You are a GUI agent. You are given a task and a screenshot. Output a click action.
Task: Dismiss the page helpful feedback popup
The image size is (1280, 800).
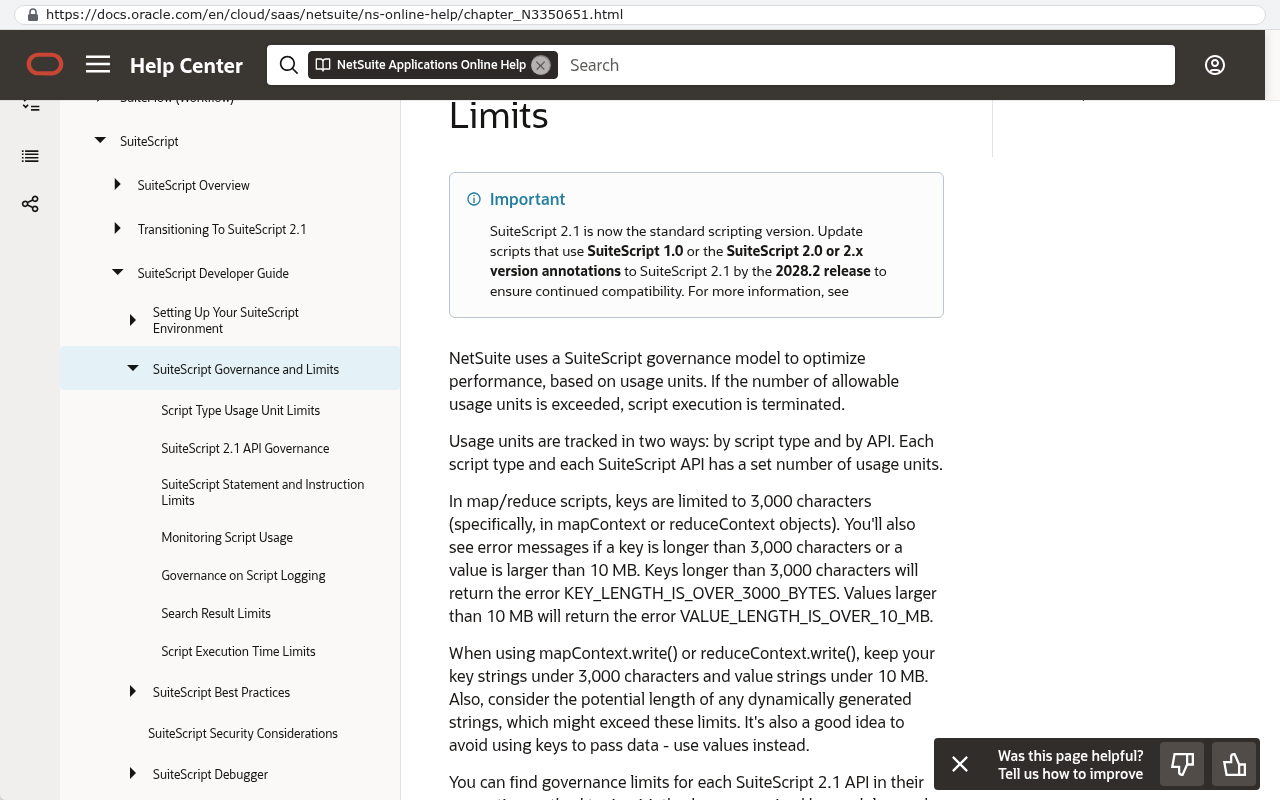[960, 765]
